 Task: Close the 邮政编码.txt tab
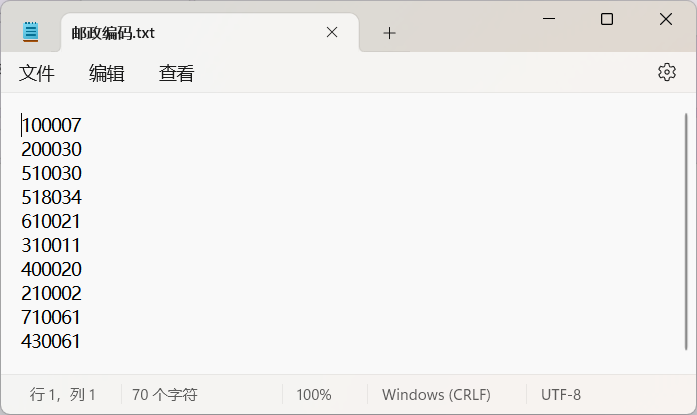[332, 32]
